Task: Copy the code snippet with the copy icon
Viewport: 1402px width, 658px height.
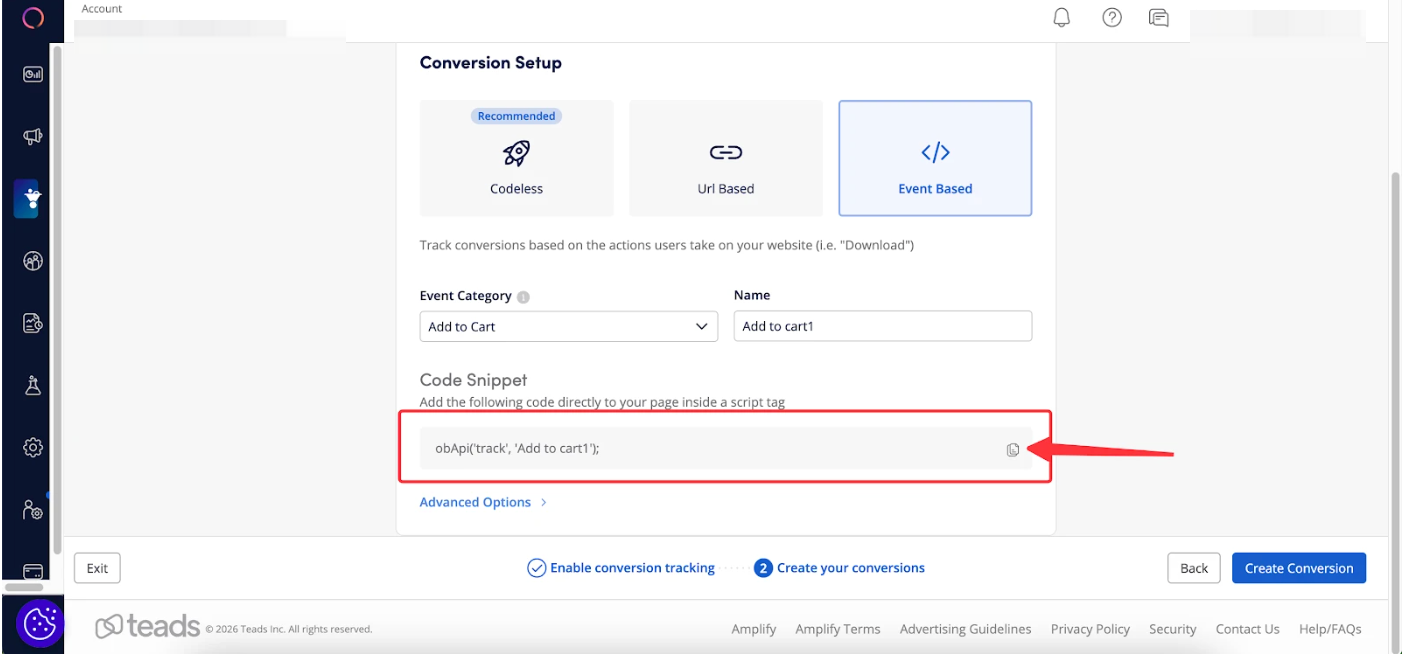Action: coord(1012,450)
